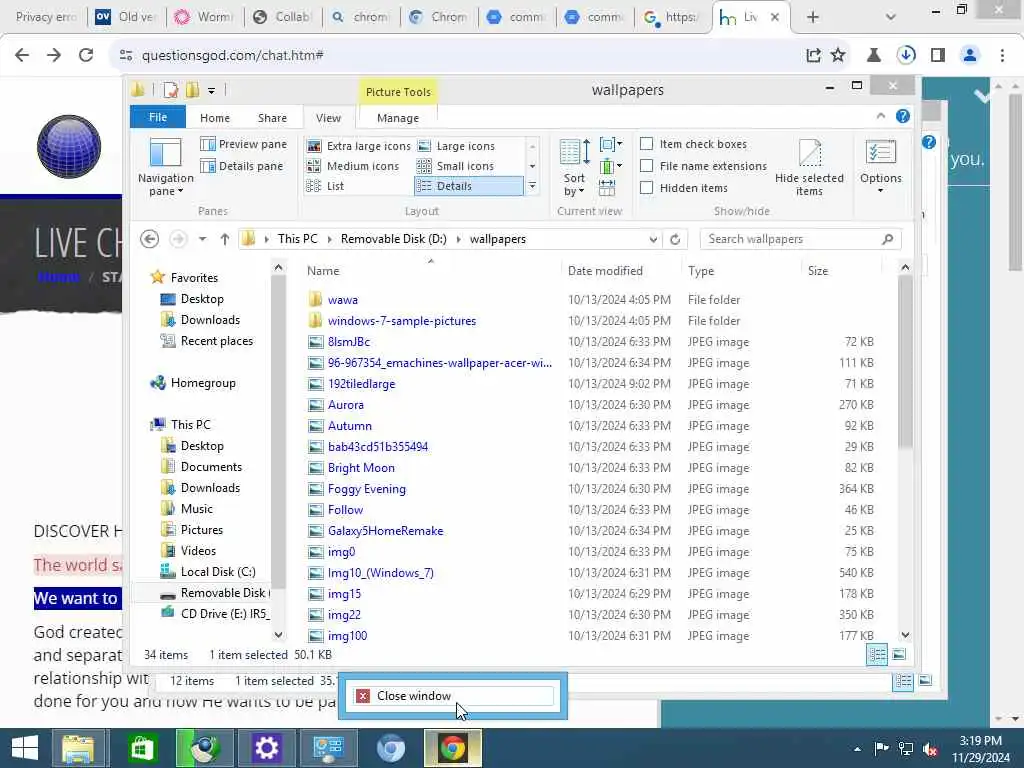The height and width of the screenshot is (768, 1024).
Task: Collapse the ribbon with the chevron
Action: (881, 116)
